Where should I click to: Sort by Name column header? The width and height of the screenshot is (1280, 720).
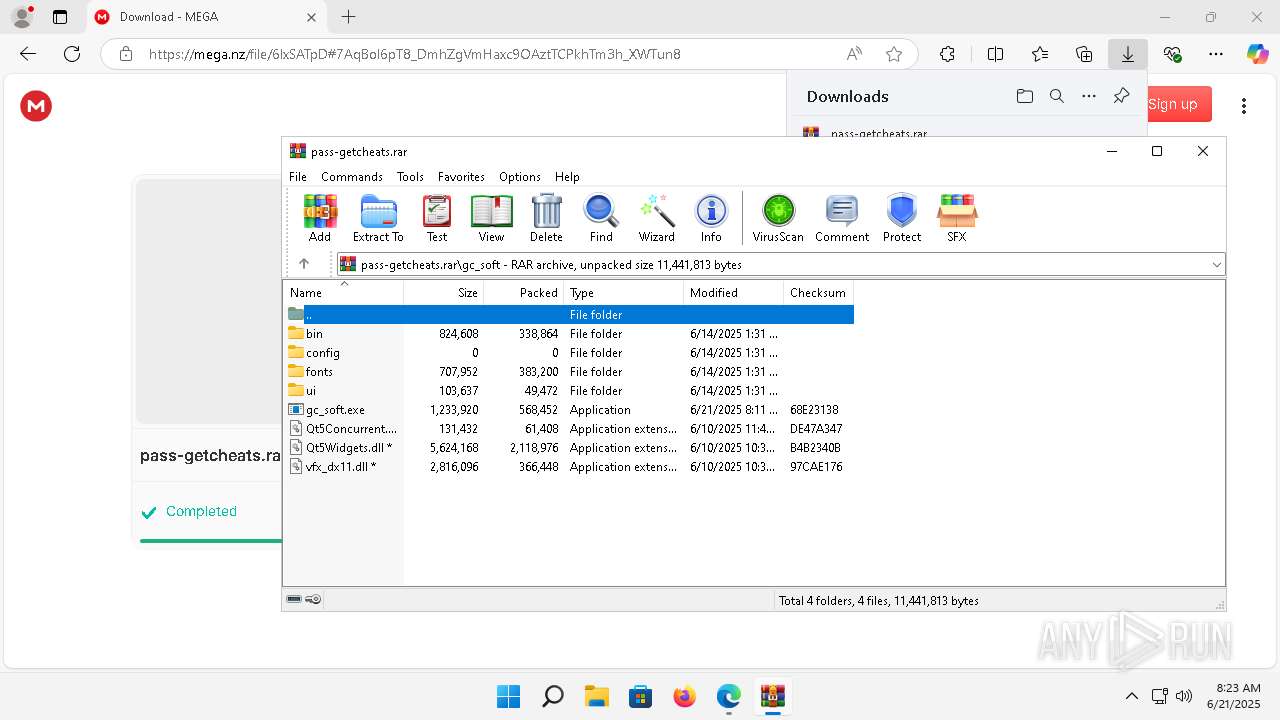tap(344, 293)
